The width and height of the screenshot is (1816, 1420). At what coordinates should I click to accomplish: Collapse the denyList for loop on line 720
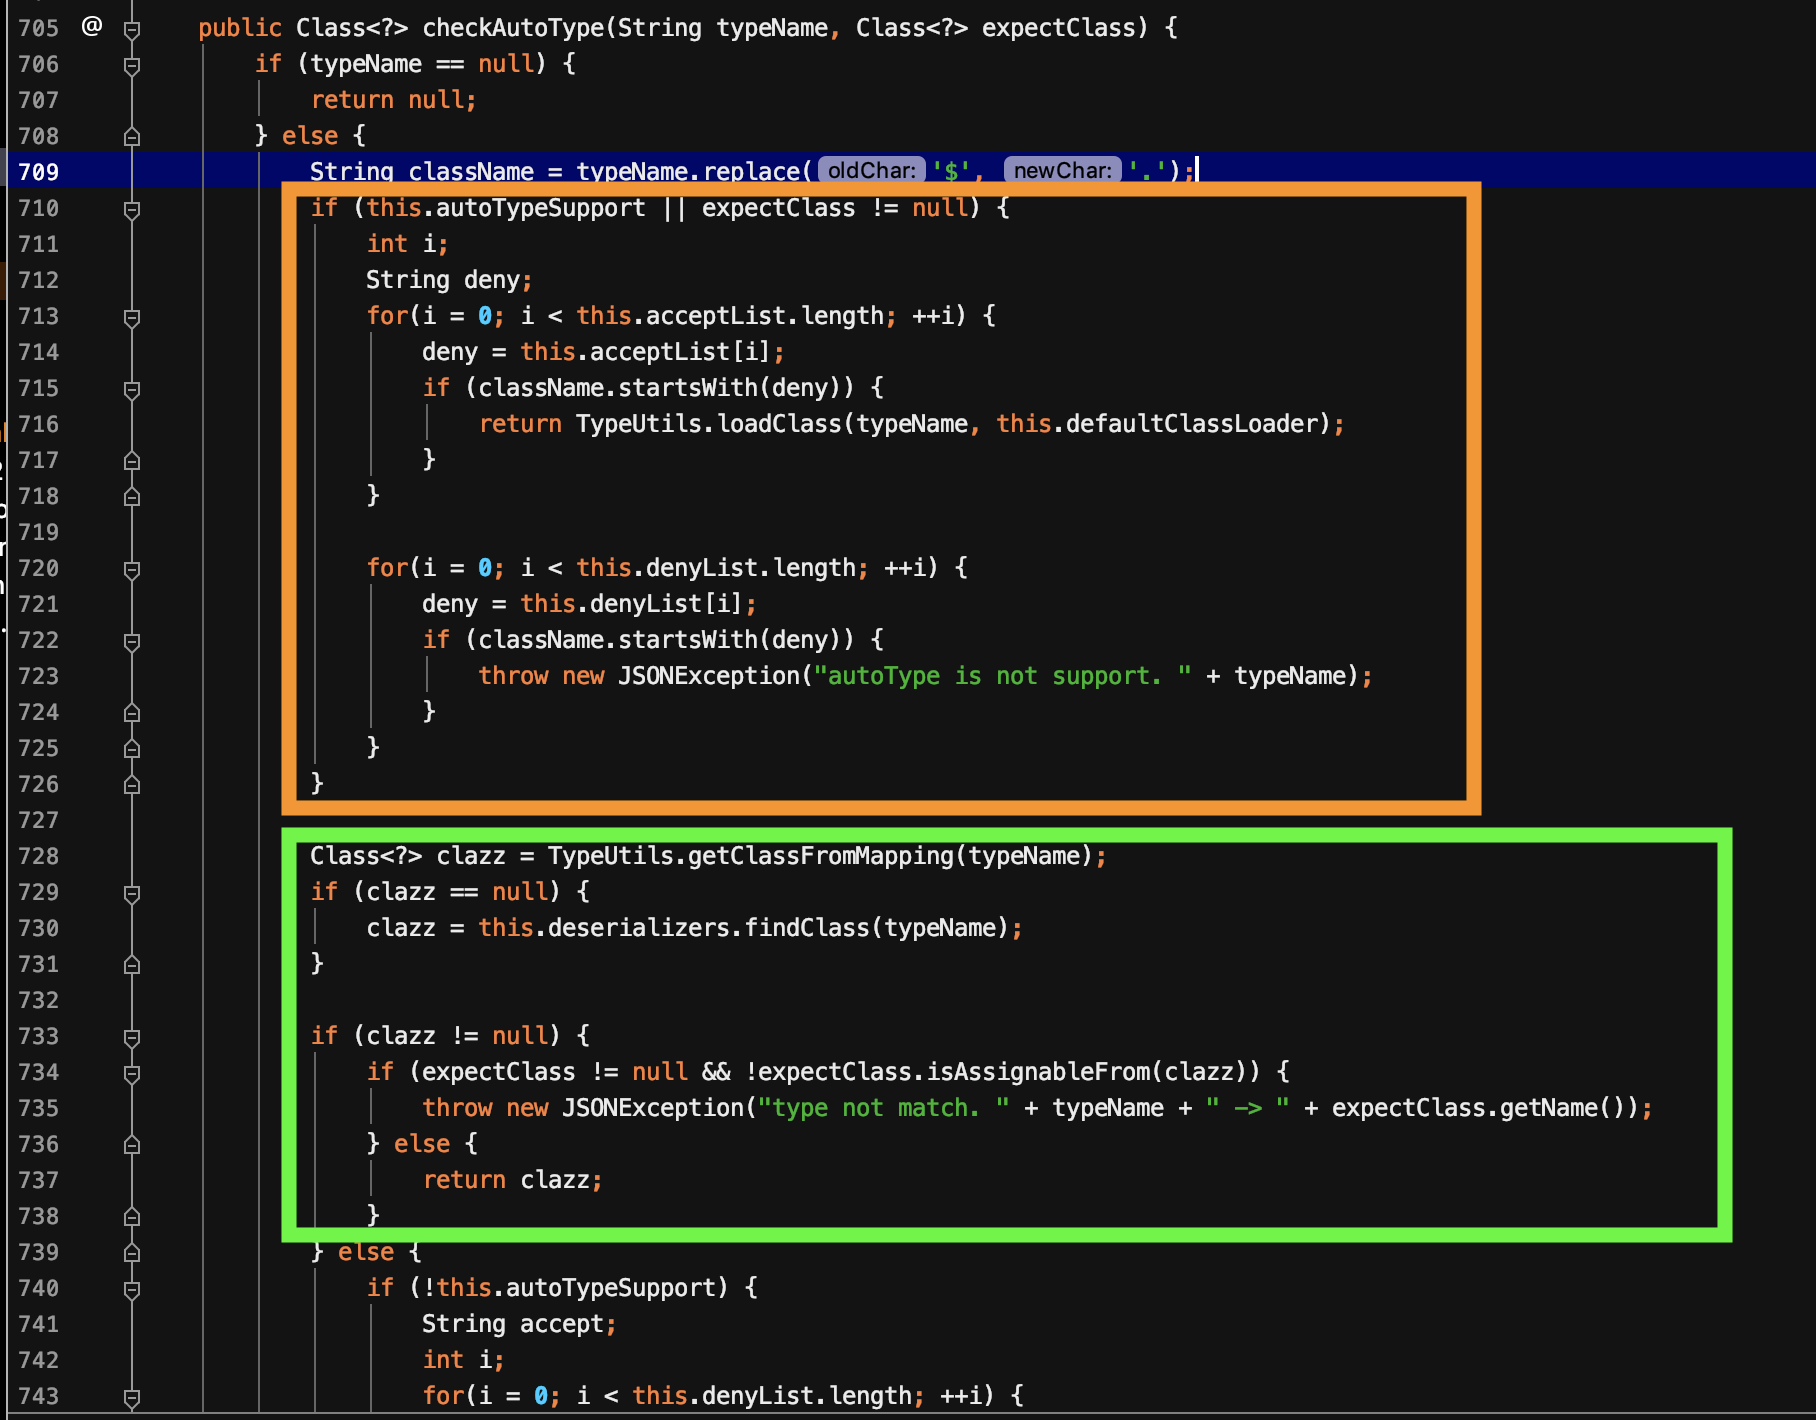[131, 569]
